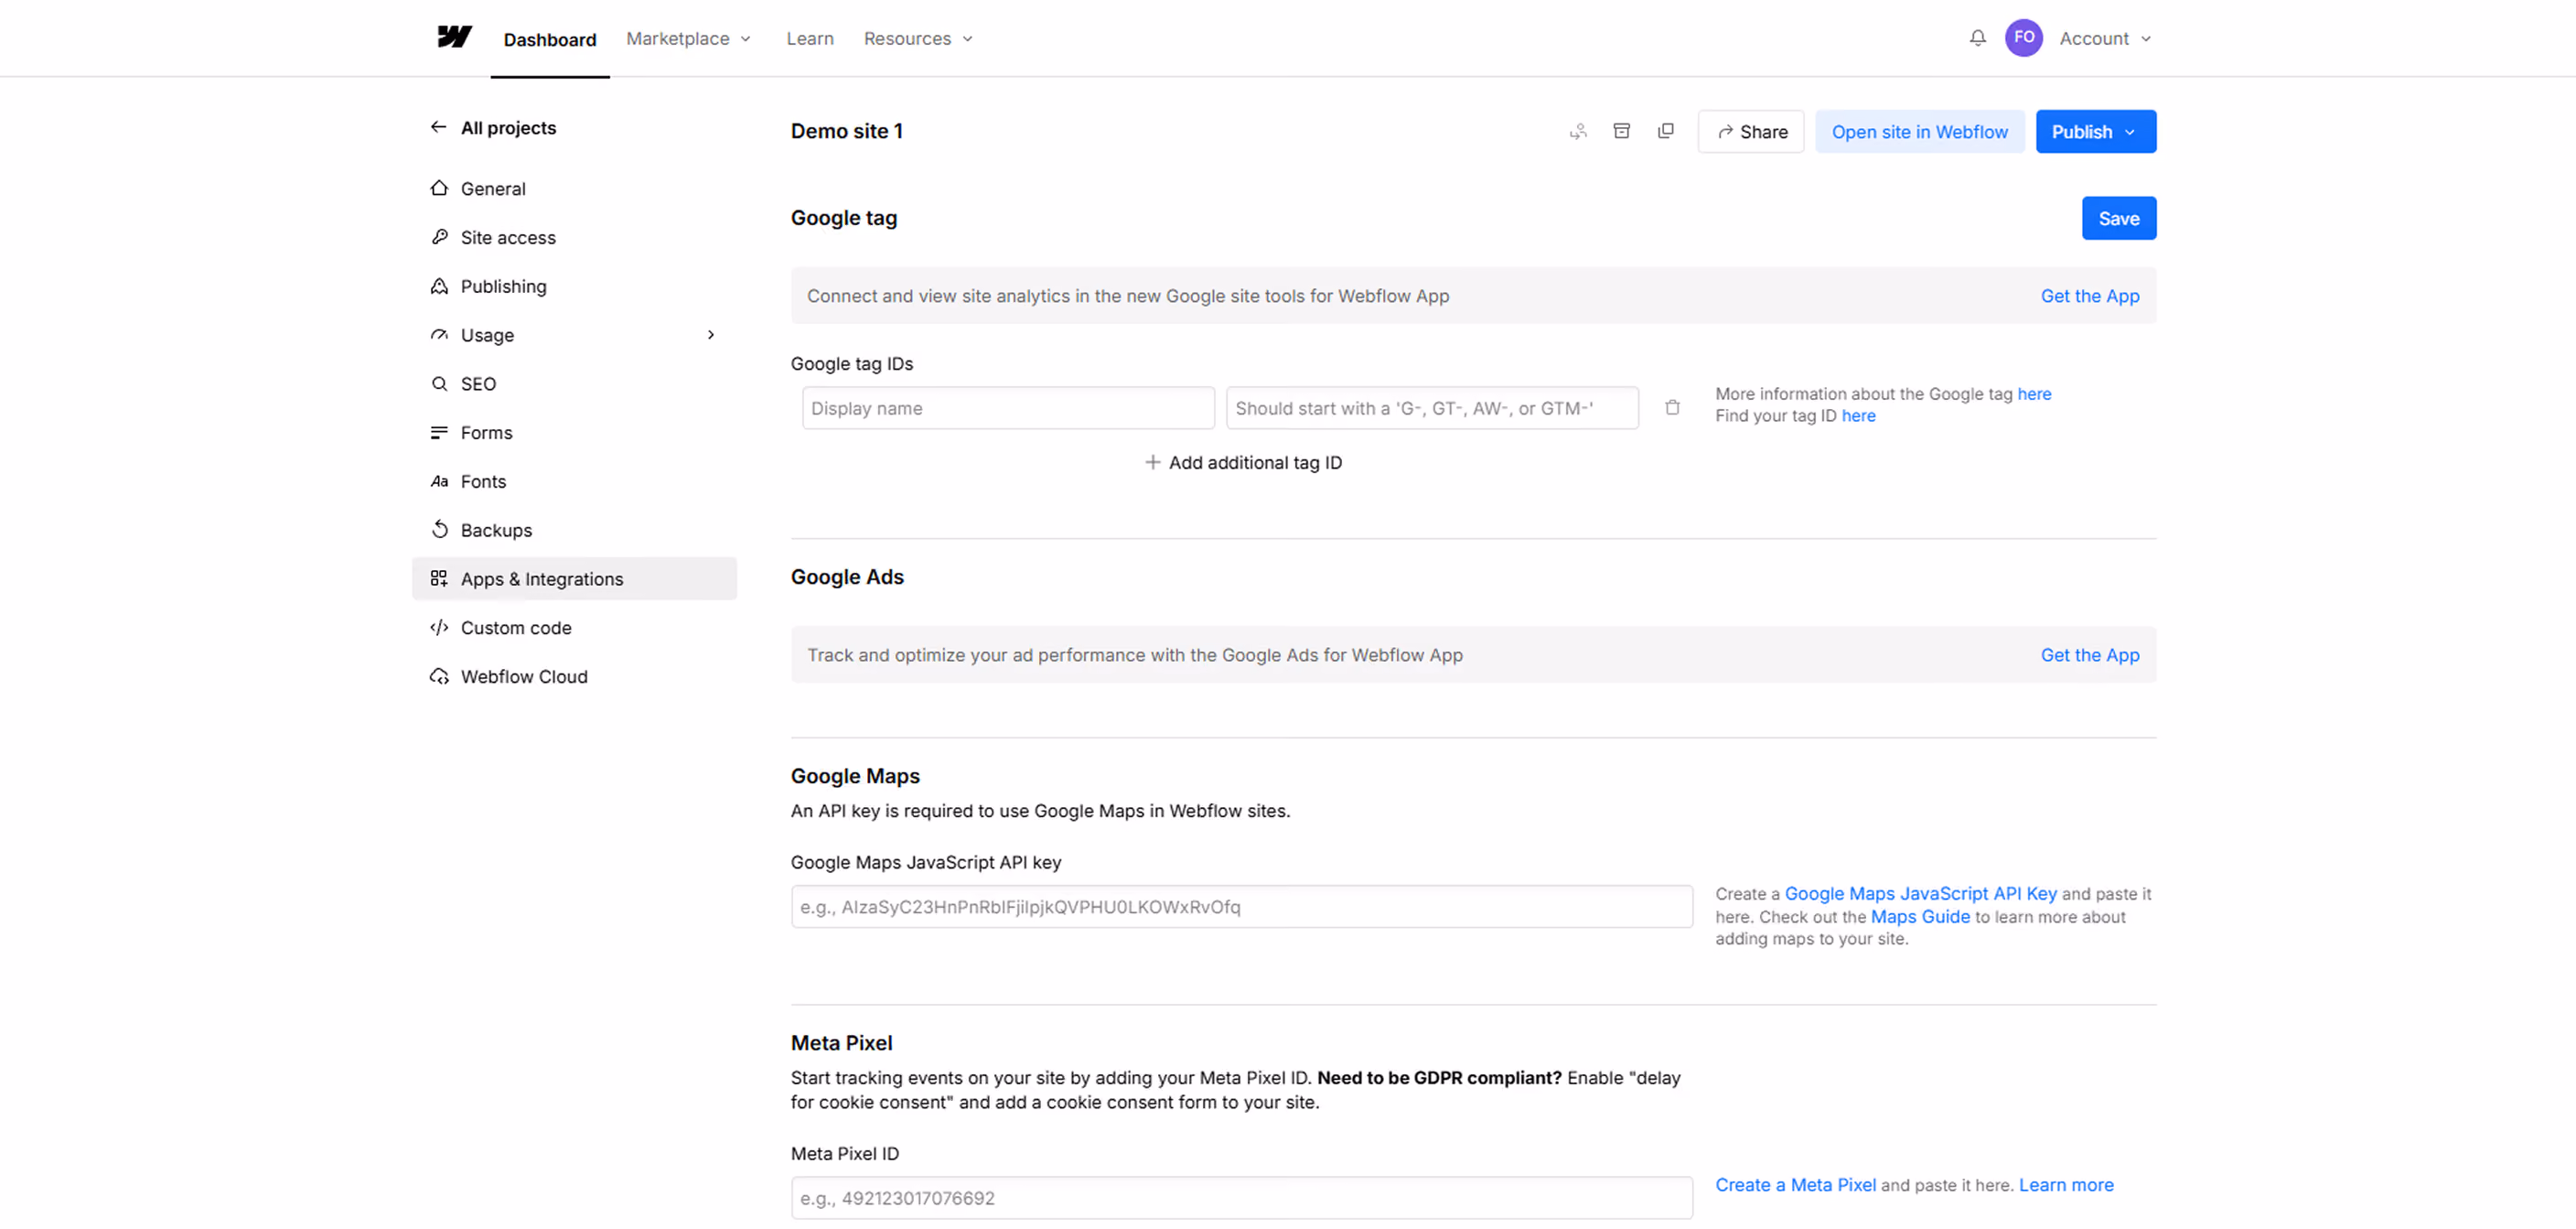The width and height of the screenshot is (2576, 1229).
Task: Go to SEO settings
Action: (x=574, y=384)
